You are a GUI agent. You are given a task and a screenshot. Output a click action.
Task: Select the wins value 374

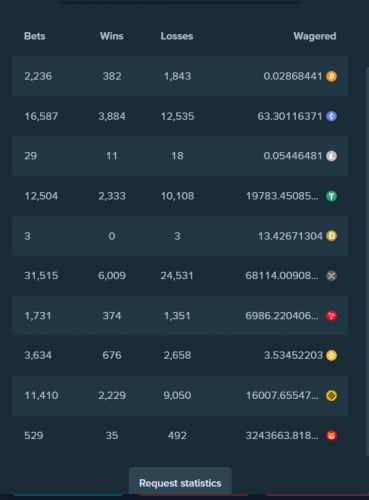pos(112,316)
